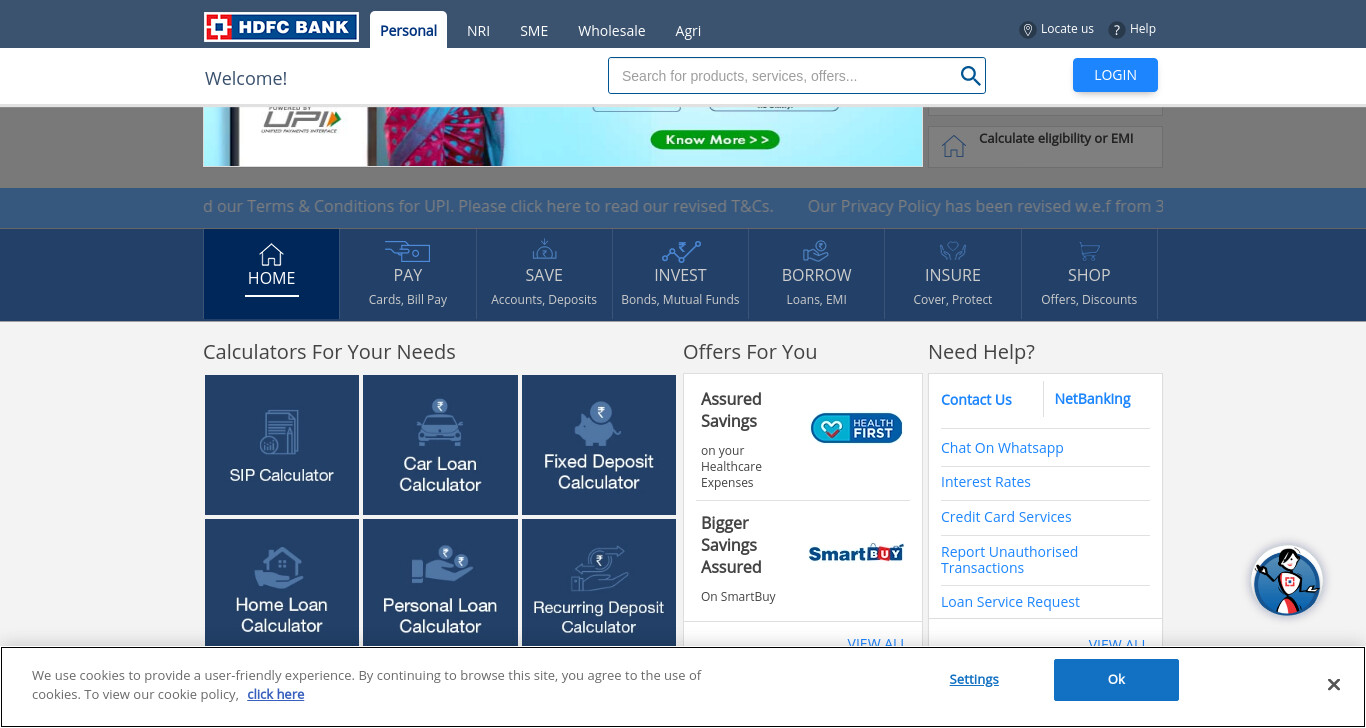Click Chat On Whatsapp link
The width and height of the screenshot is (1366, 728).
[1002, 448]
